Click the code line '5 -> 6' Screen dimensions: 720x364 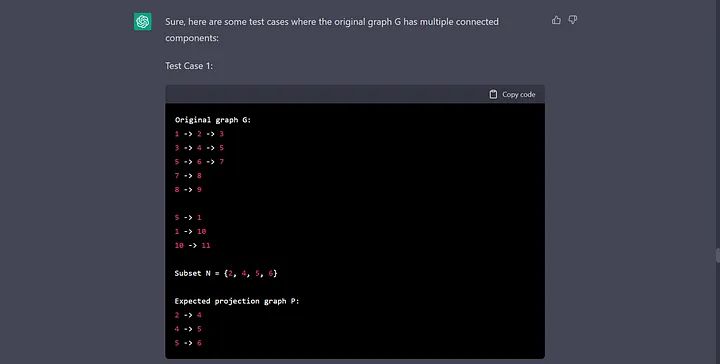188,343
